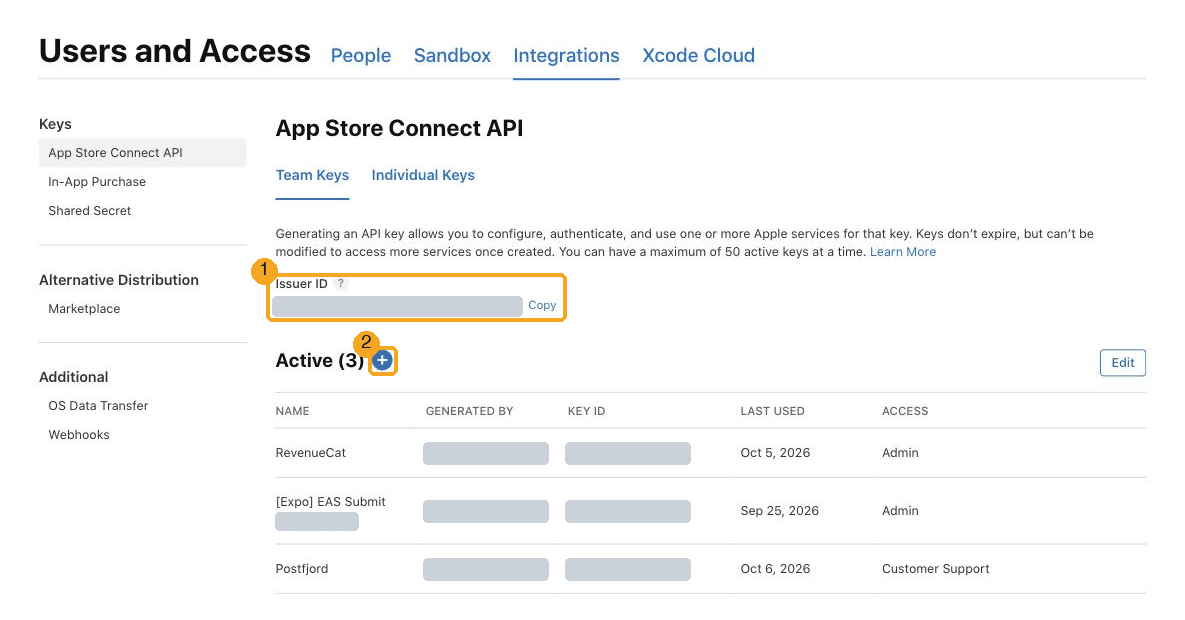
Task: Click redacted Generated By in Postfjord row
Action: pyautogui.click(x=486, y=569)
